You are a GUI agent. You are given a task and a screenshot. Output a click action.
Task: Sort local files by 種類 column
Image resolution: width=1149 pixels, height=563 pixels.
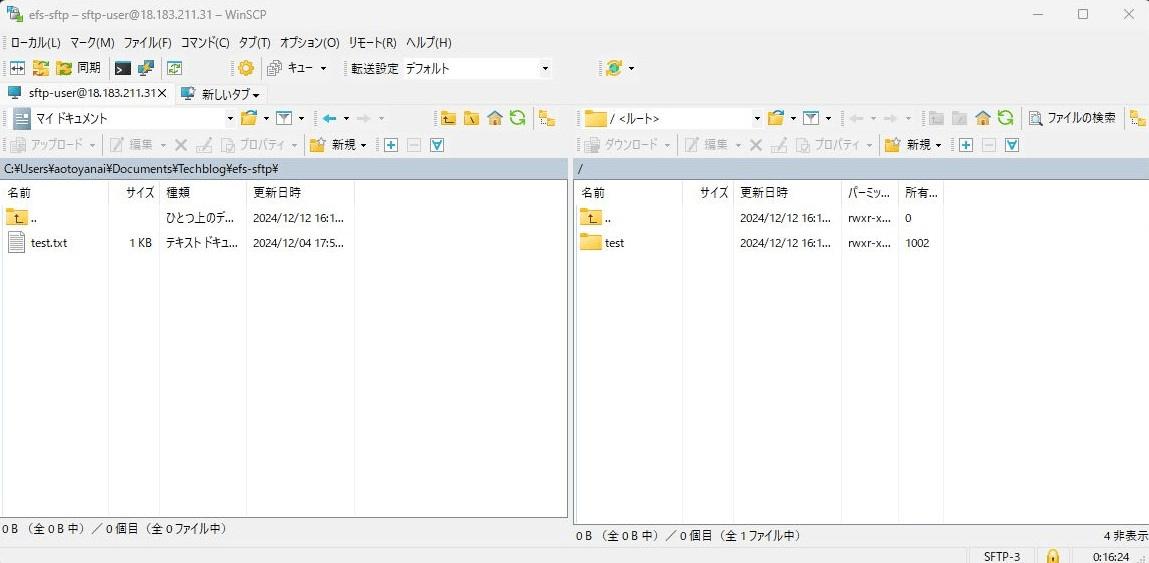point(203,193)
